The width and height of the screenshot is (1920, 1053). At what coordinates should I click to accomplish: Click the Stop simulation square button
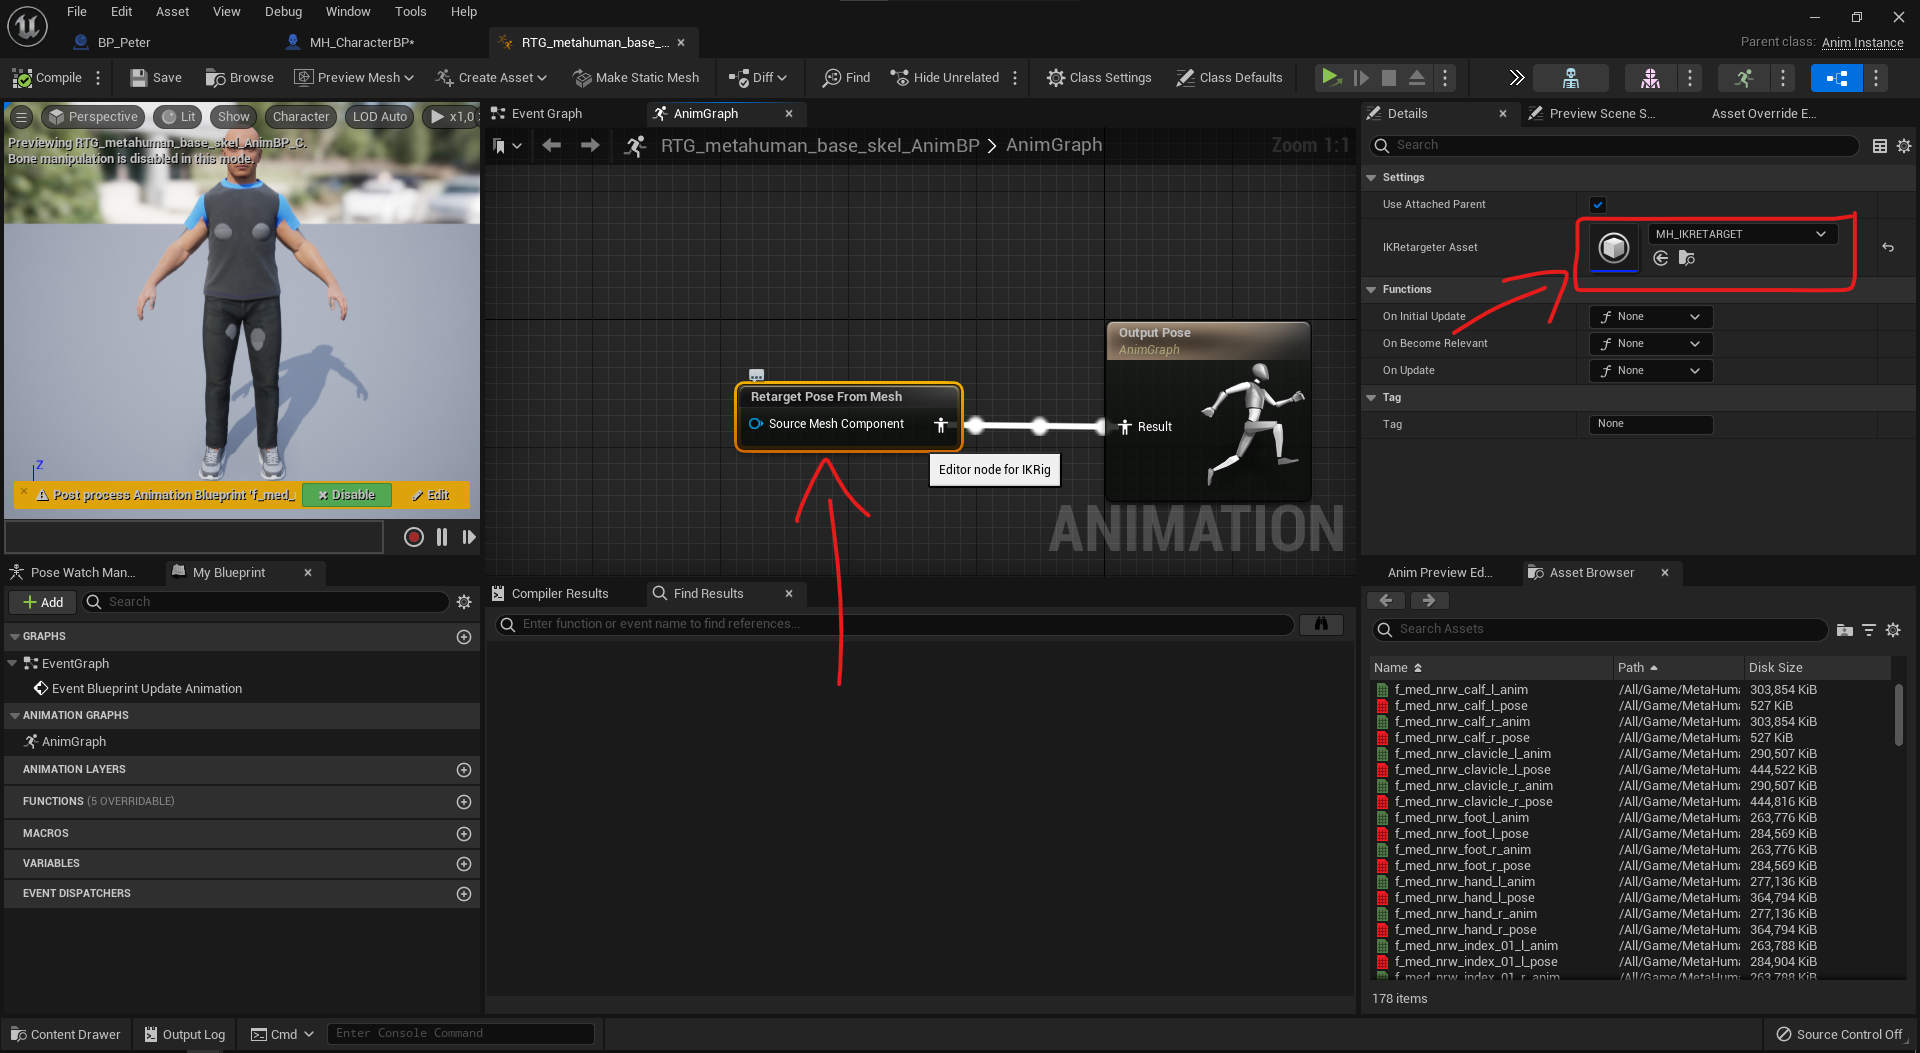pos(1389,77)
